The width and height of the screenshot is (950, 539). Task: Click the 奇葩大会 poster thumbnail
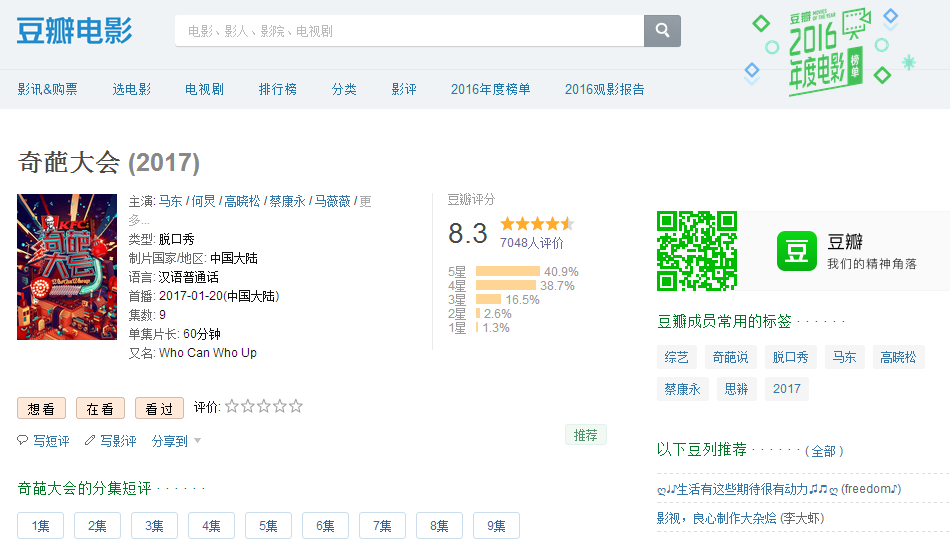67,267
